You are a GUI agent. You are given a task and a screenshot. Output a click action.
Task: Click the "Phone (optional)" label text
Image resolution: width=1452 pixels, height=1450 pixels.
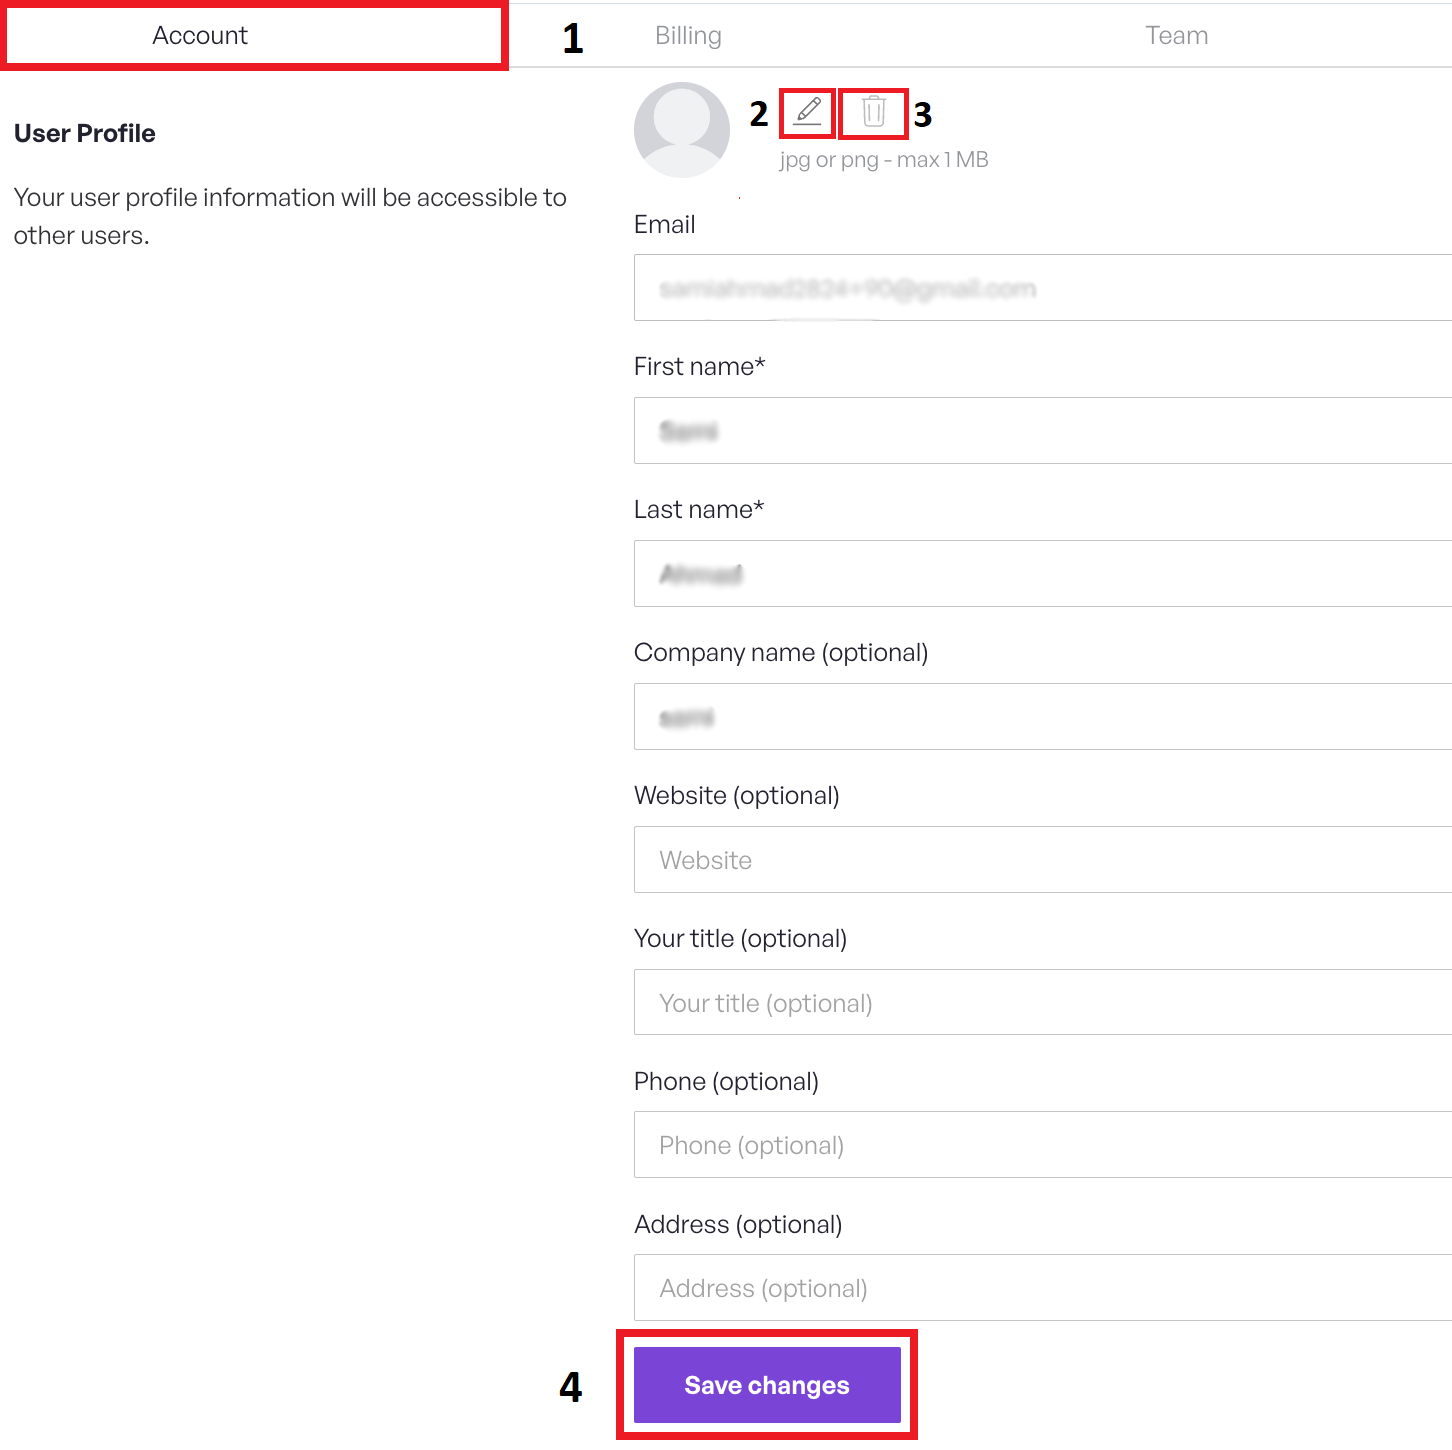pos(726,1082)
